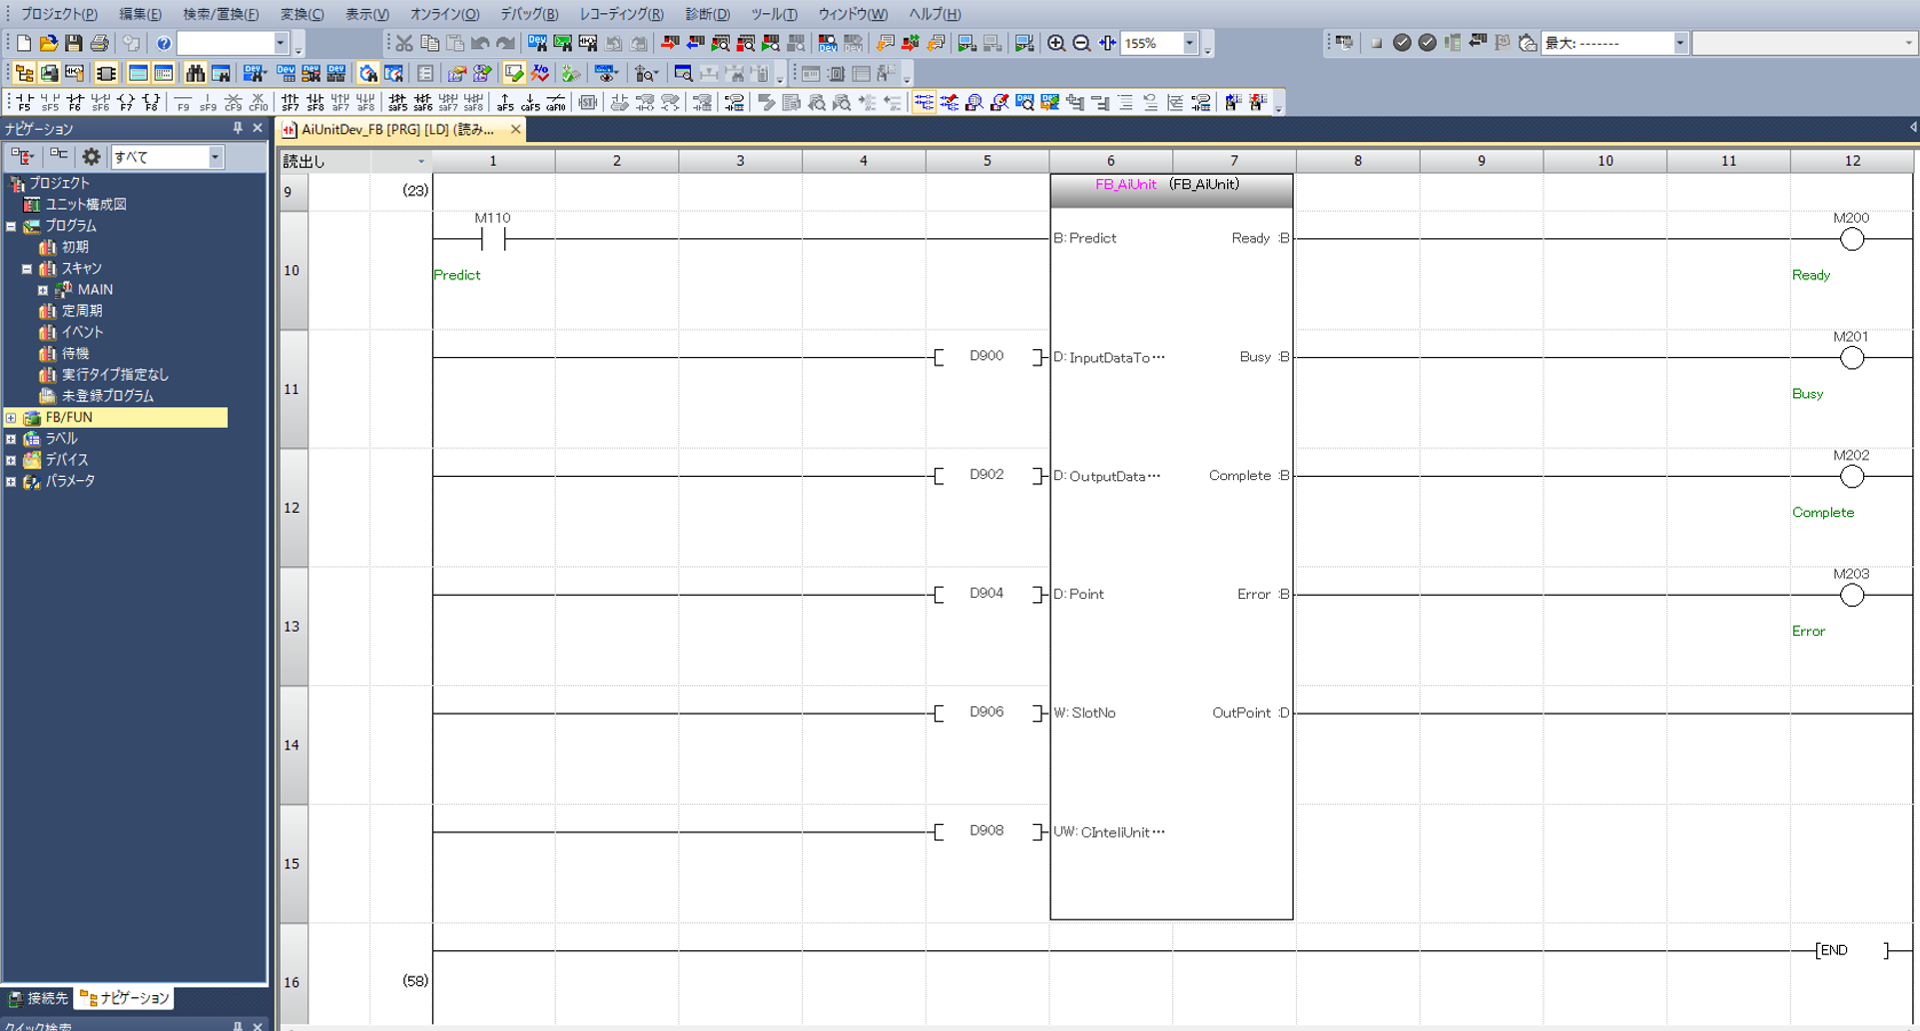Zoom in with the magnifier plus icon
Viewport: 1920px width, 1031px height.
tap(1056, 43)
